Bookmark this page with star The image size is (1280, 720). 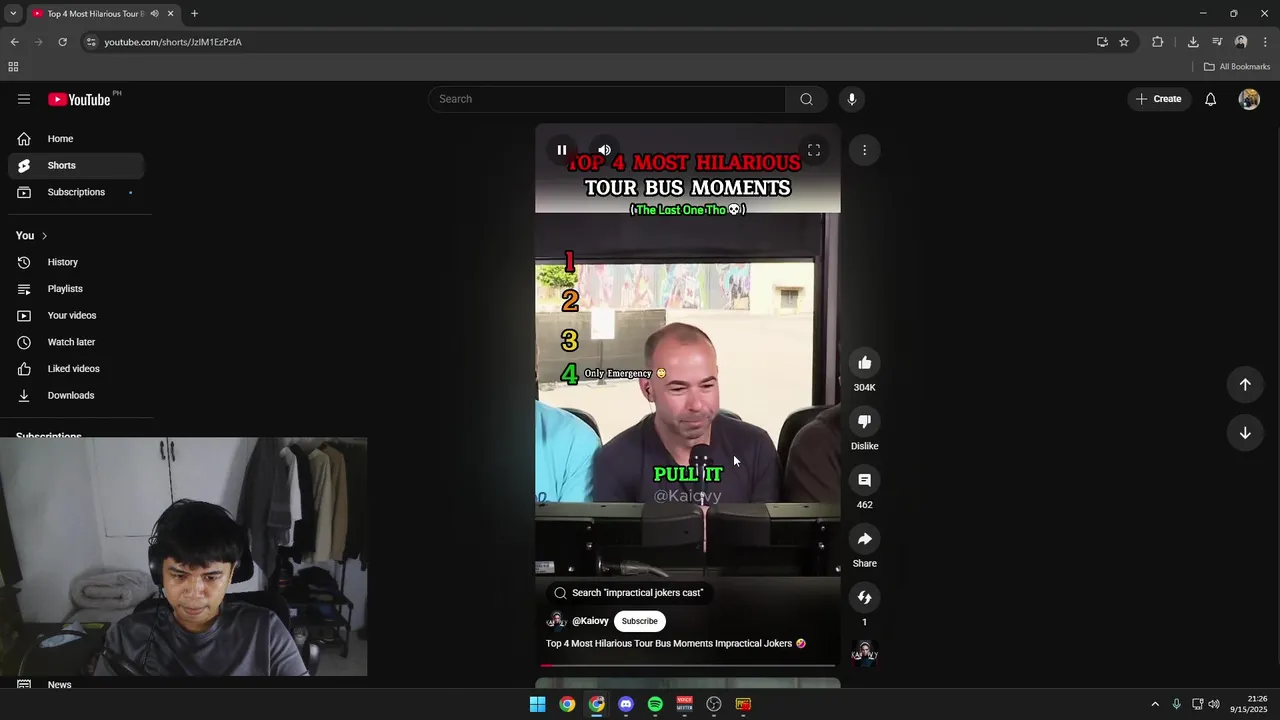tap(1124, 42)
